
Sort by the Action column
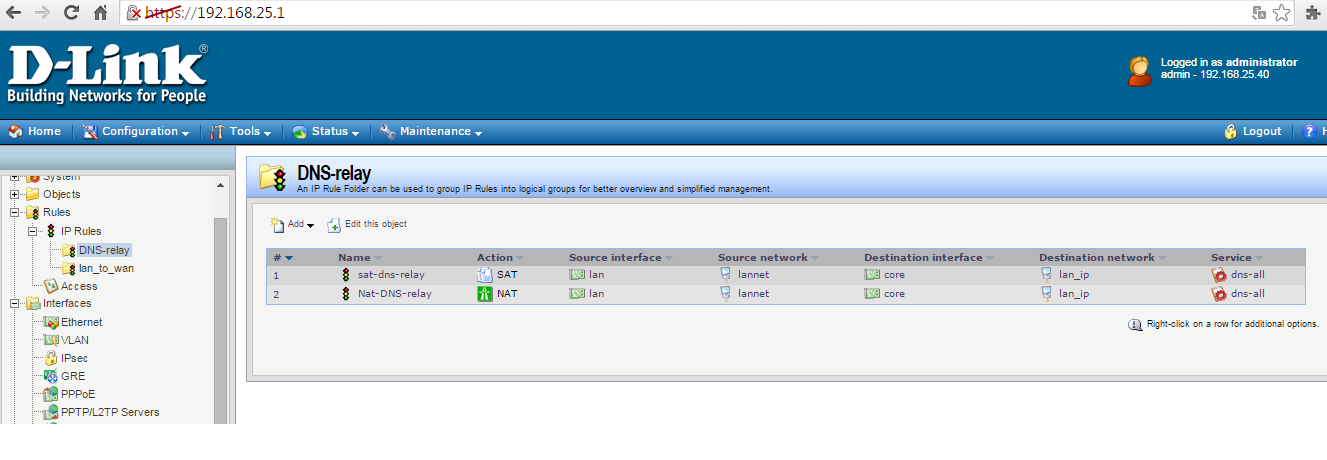(500, 258)
